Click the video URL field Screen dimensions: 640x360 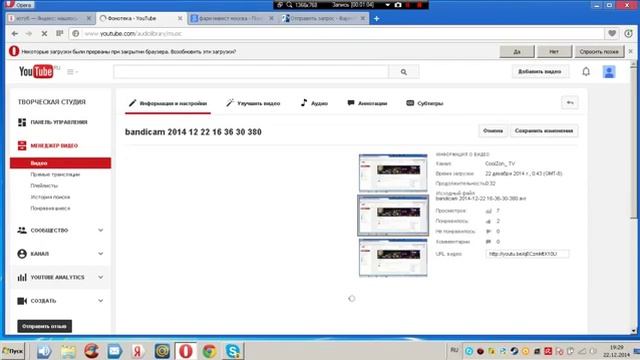[527, 254]
